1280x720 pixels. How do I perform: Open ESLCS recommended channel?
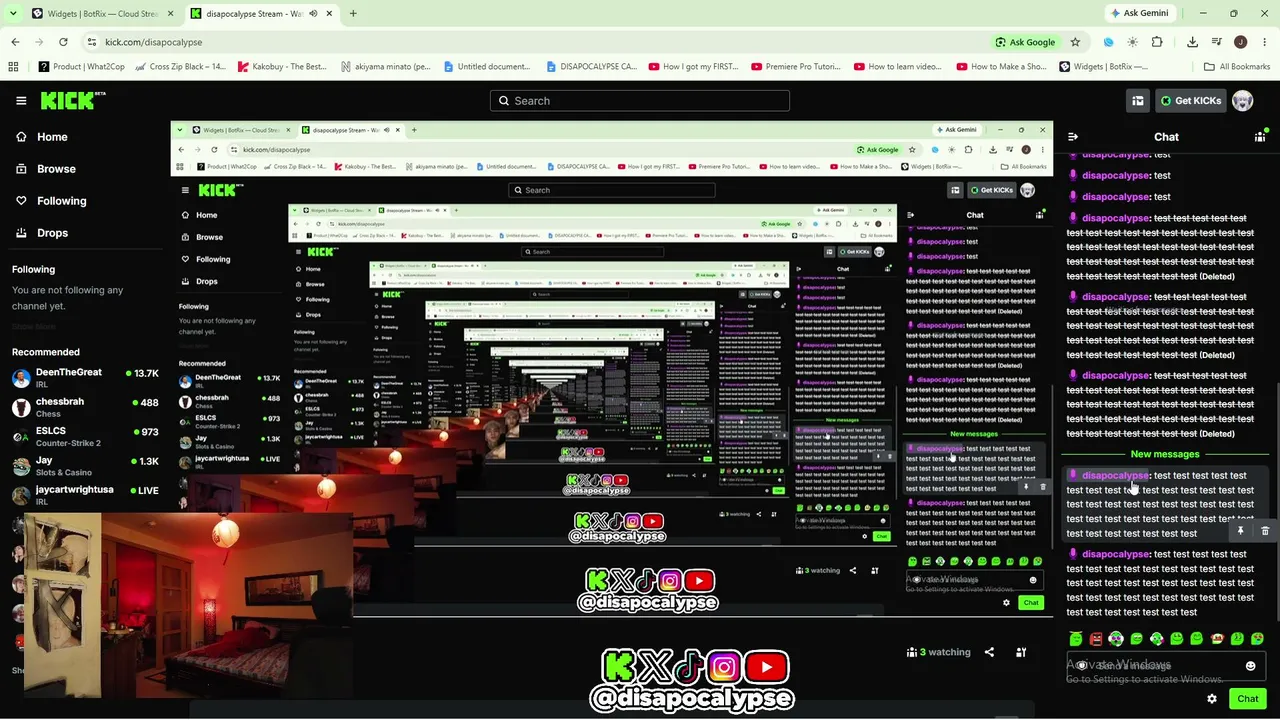[86, 437]
